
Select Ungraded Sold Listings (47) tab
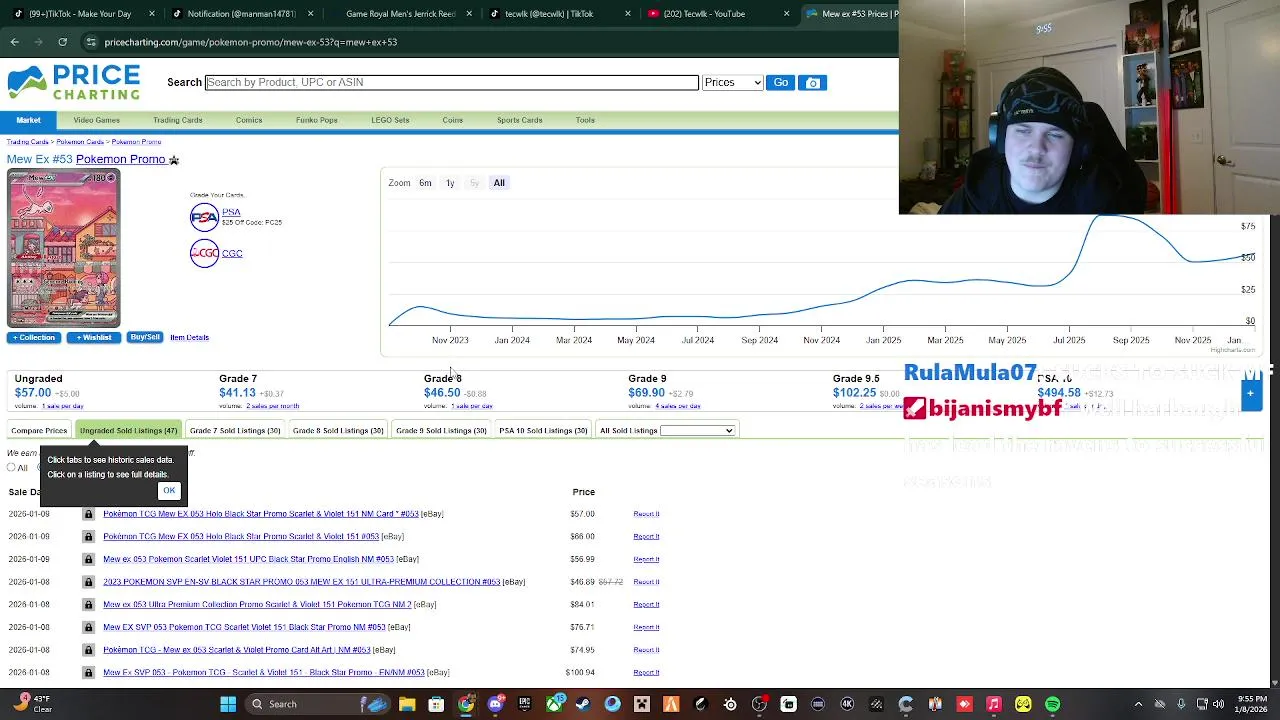point(128,431)
